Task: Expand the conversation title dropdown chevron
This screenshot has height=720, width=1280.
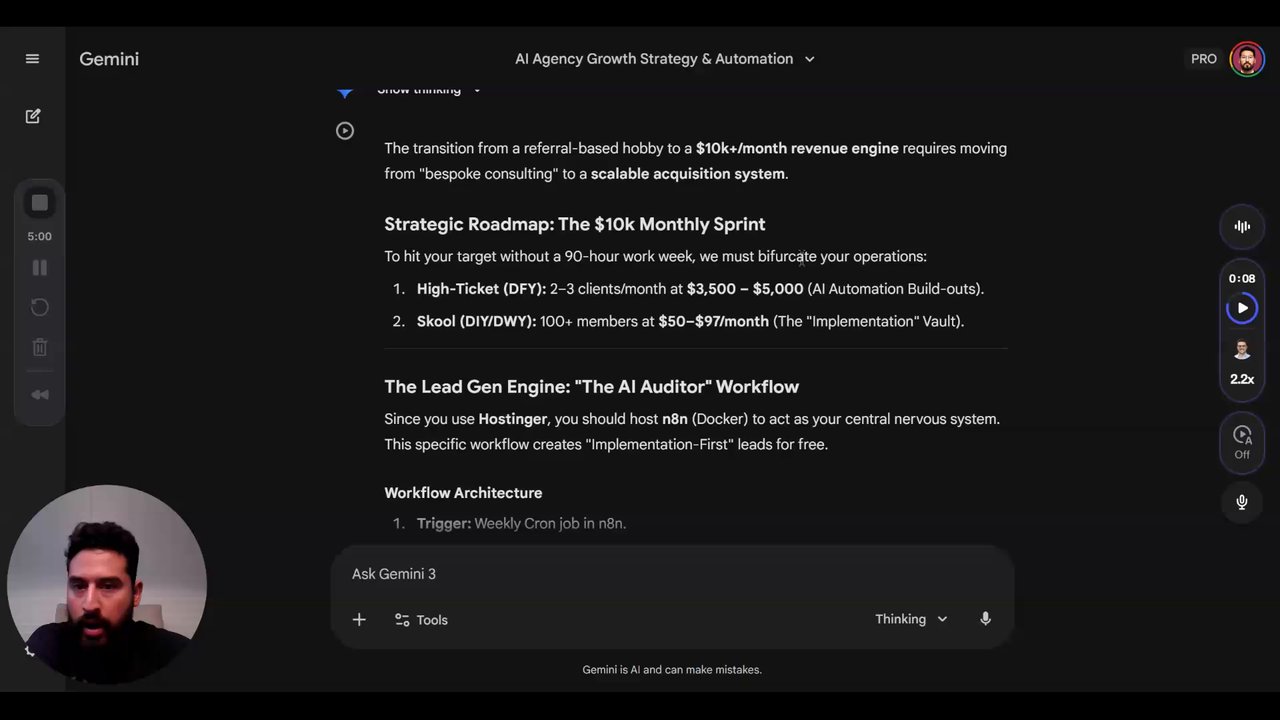Action: (809, 59)
